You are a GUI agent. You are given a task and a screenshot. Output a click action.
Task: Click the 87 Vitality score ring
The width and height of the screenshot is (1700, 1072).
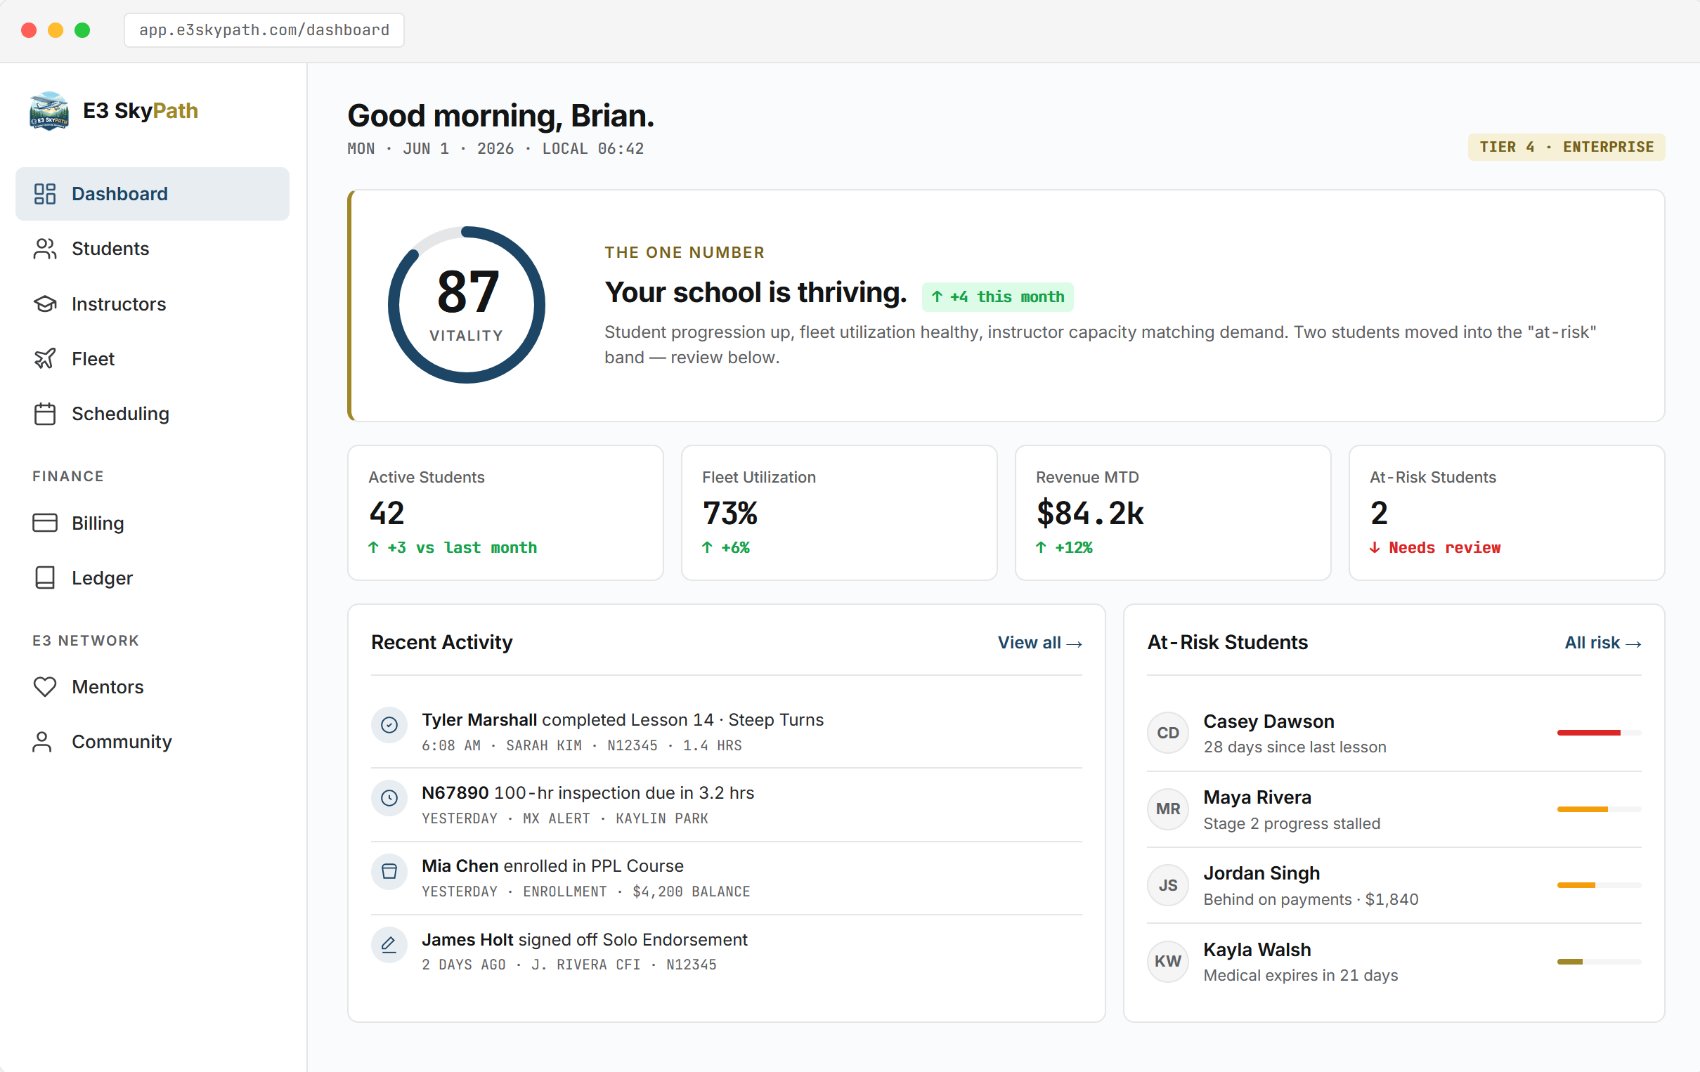467,305
